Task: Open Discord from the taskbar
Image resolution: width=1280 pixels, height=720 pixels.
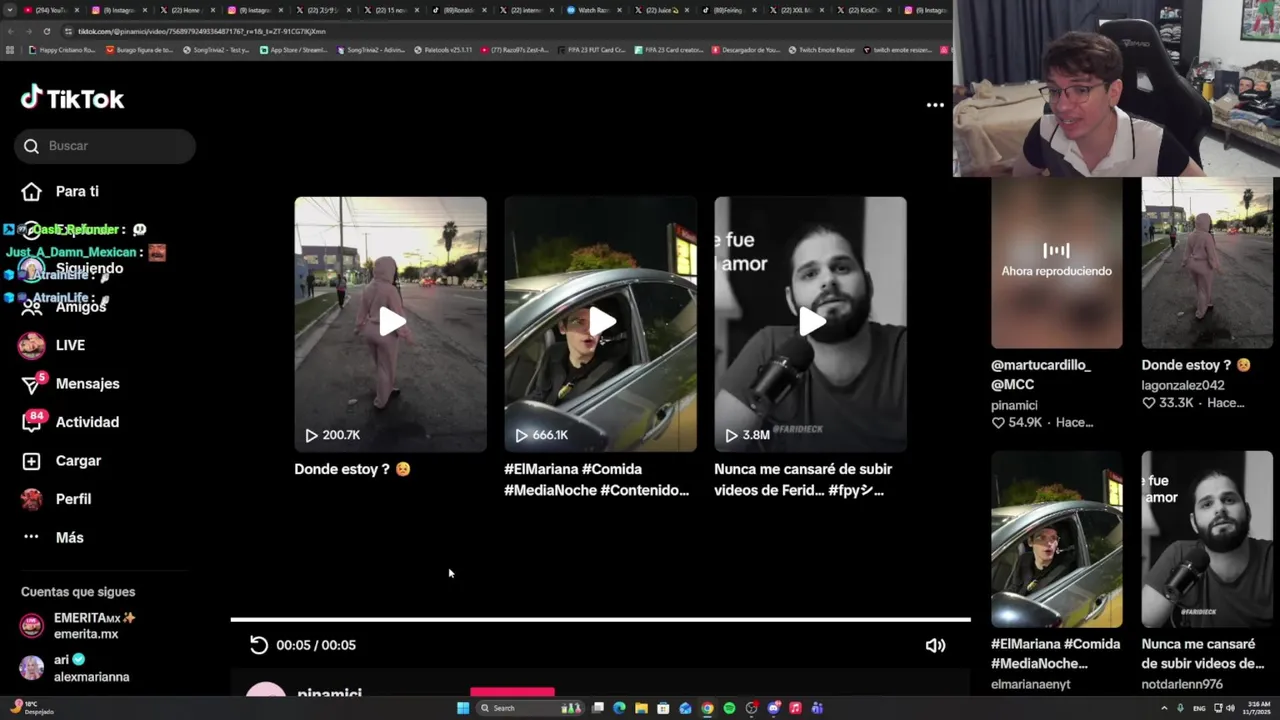Action: click(773, 708)
